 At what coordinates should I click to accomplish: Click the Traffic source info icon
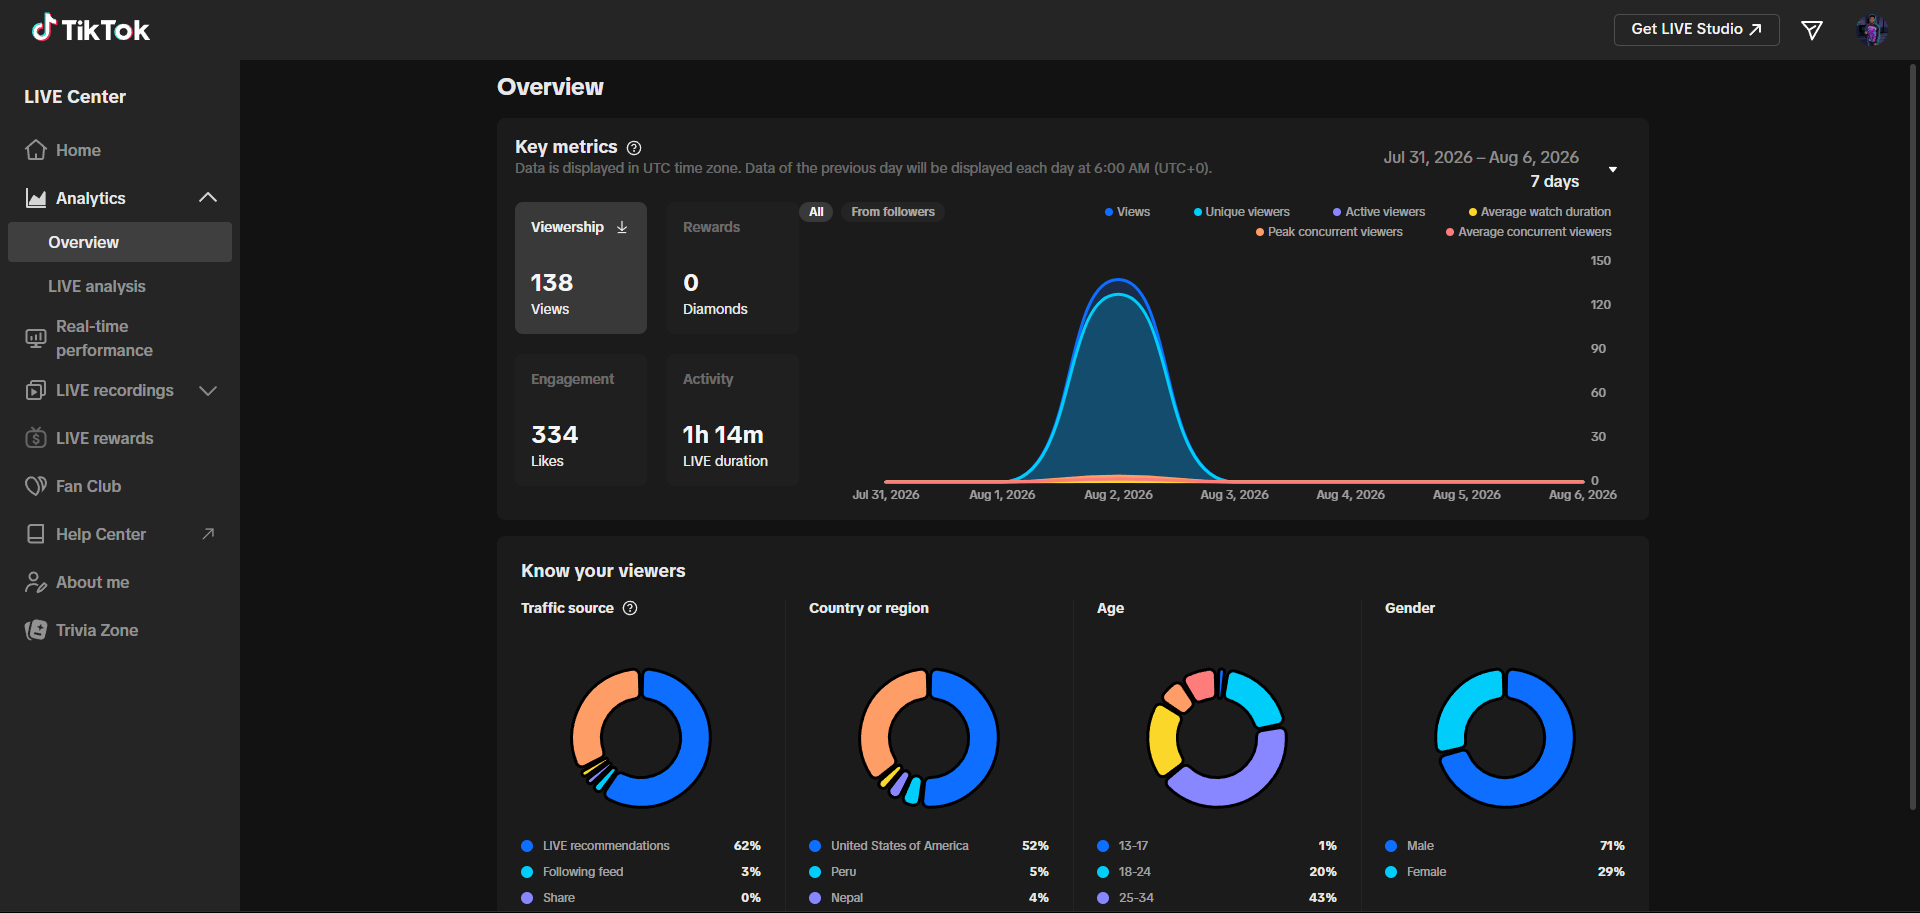coord(630,608)
